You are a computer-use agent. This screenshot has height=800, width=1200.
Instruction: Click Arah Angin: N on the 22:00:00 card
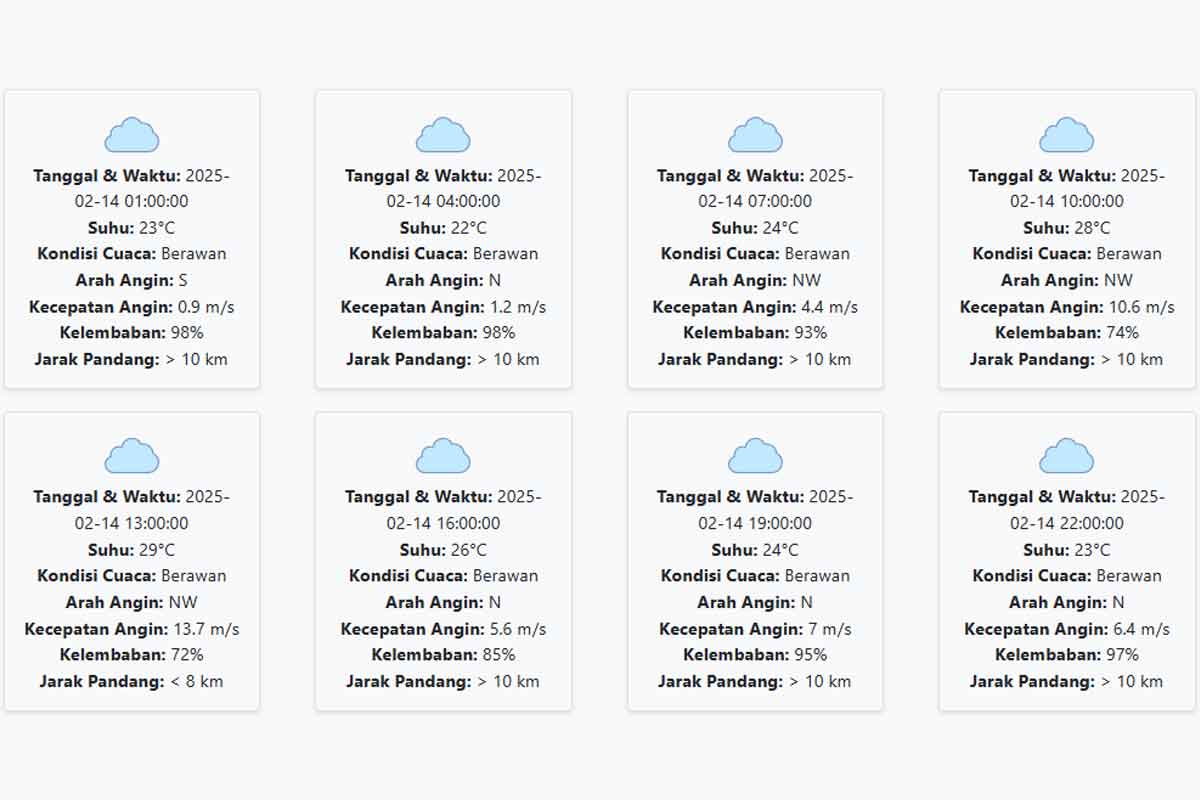pyautogui.click(x=1067, y=602)
